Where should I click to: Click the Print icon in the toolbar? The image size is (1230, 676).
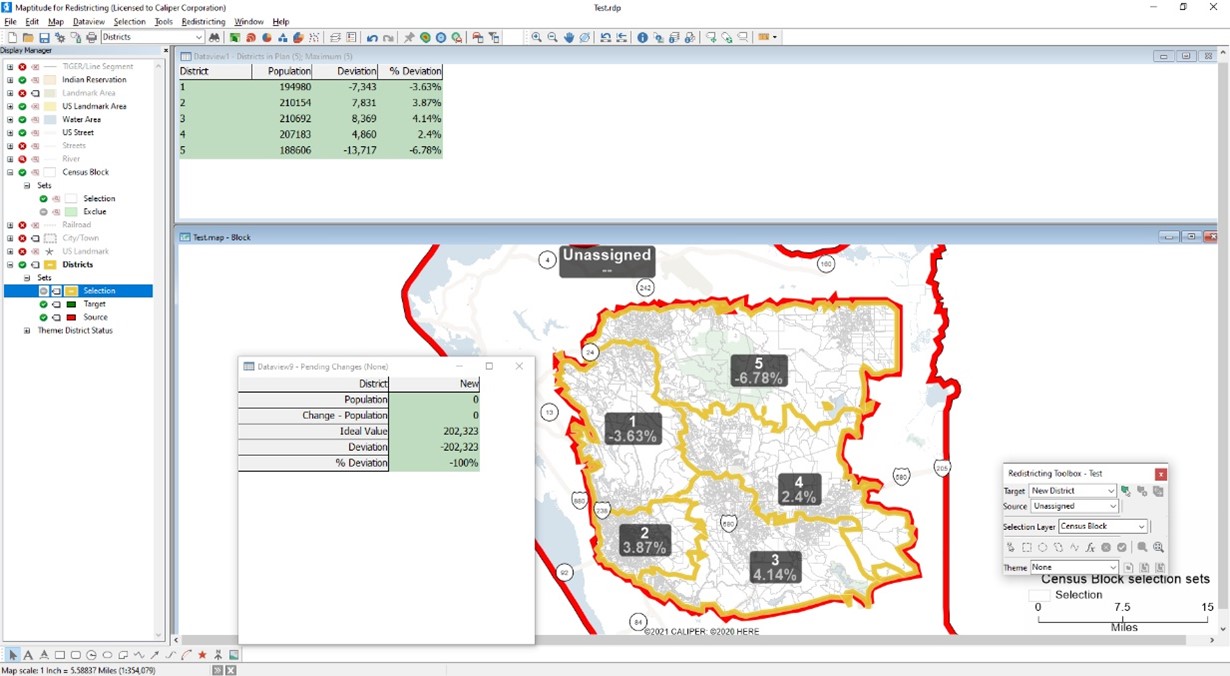pyautogui.click(x=91, y=38)
